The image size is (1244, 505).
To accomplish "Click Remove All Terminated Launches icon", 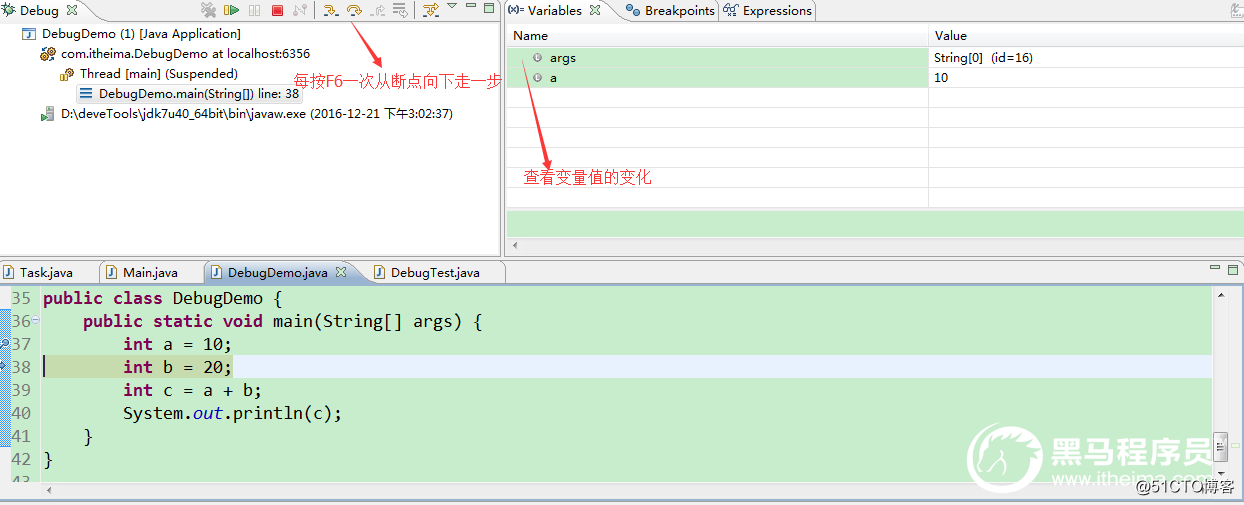I will (208, 10).
